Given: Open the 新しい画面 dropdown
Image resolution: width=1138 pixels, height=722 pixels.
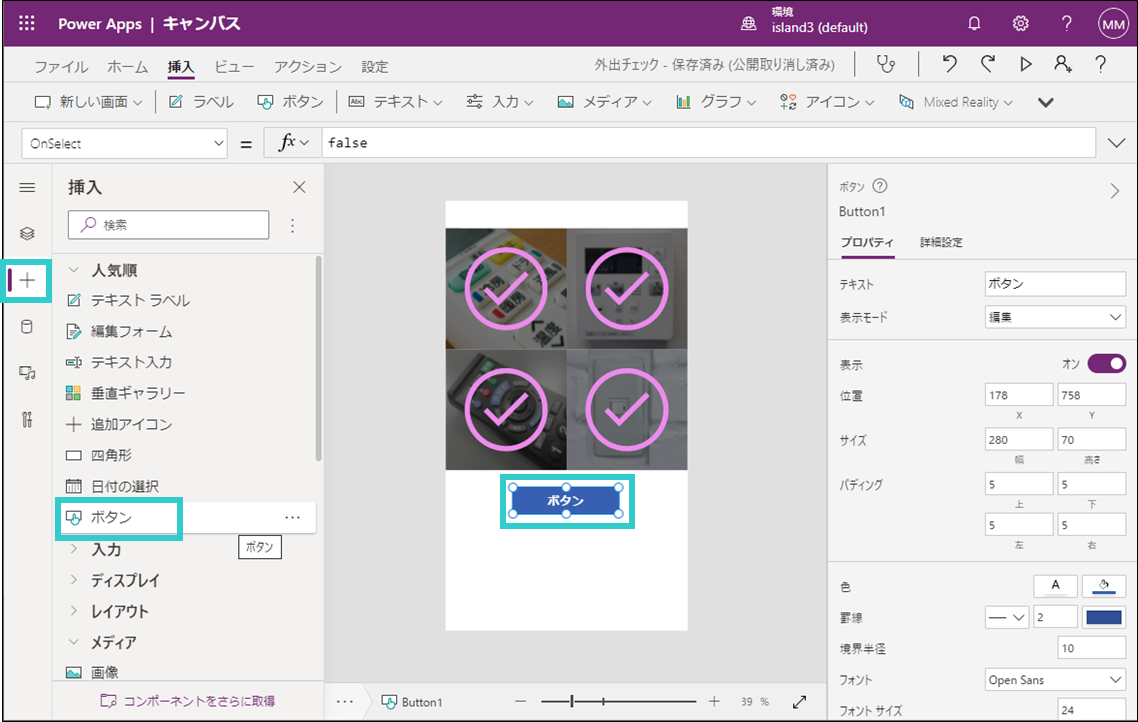Looking at the screenshot, I should pyautogui.click(x=88, y=102).
